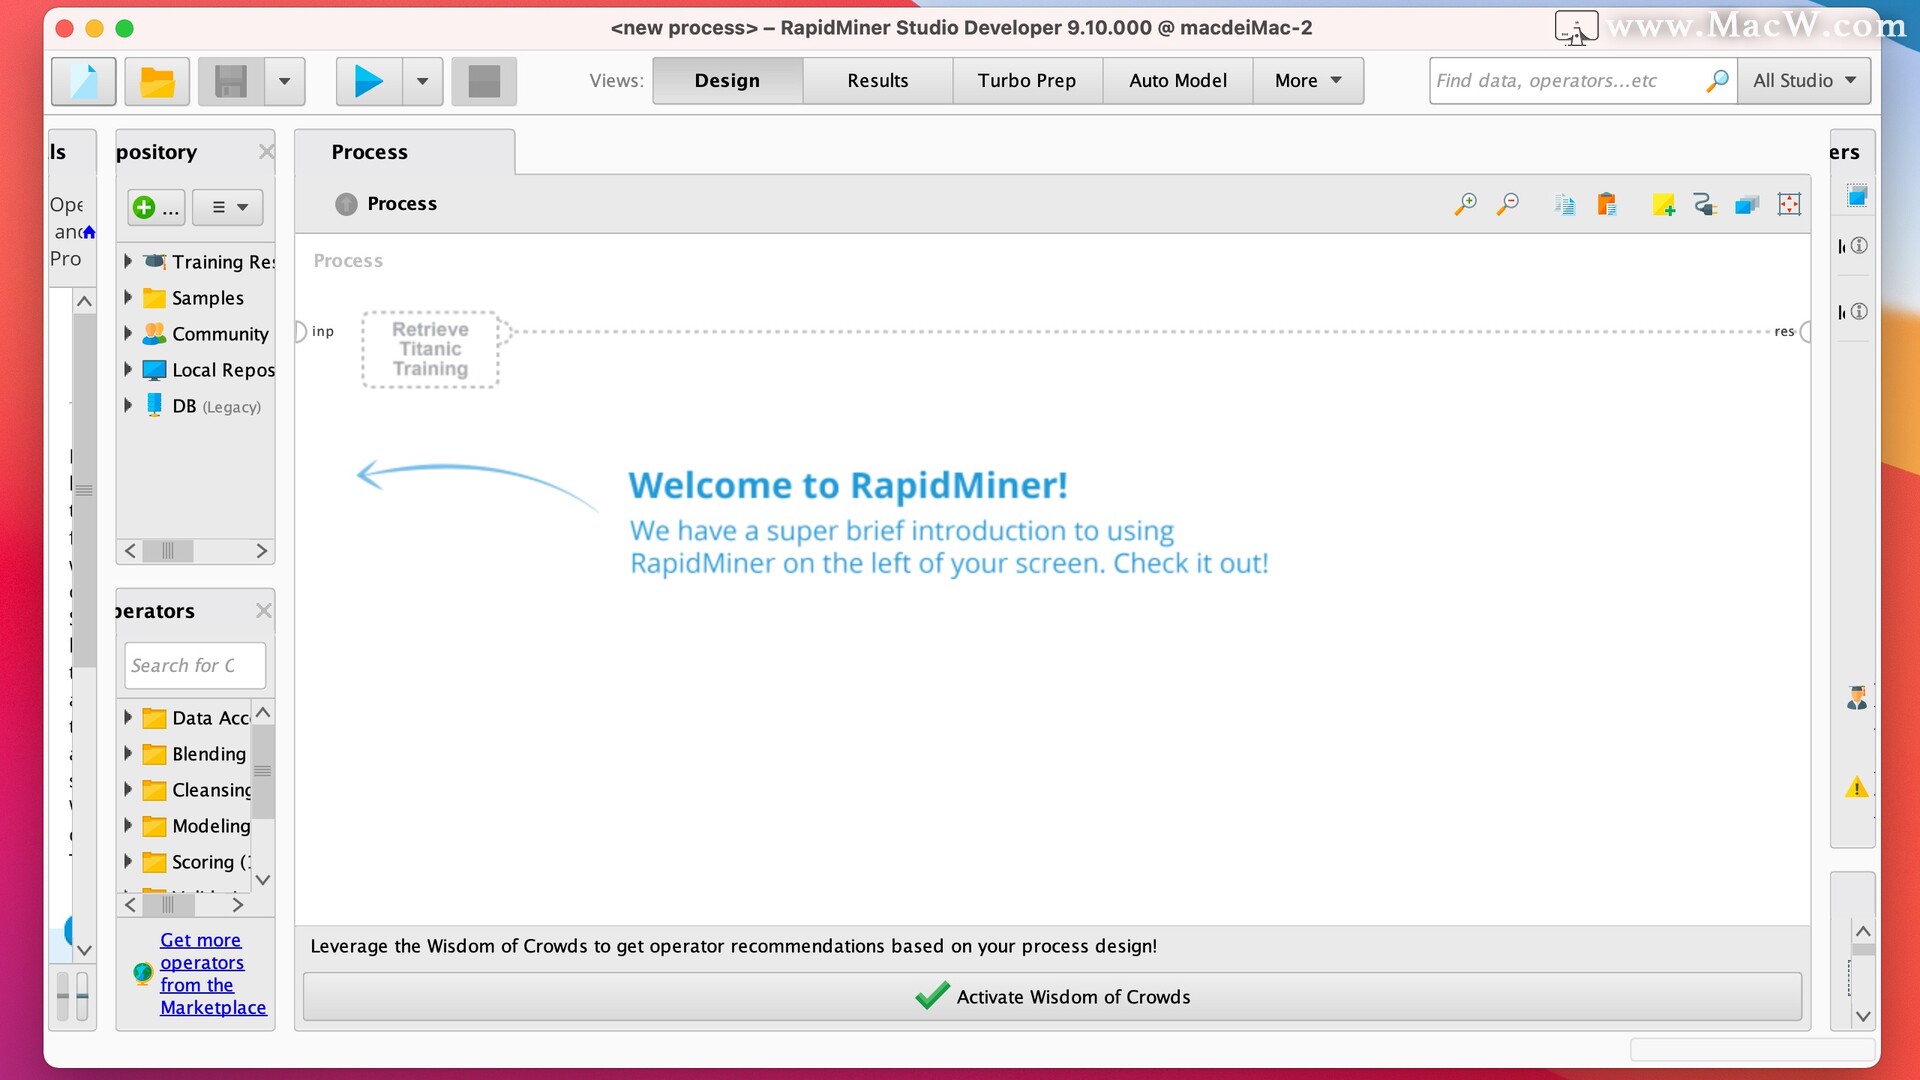Open the More views dropdown

click(x=1307, y=81)
